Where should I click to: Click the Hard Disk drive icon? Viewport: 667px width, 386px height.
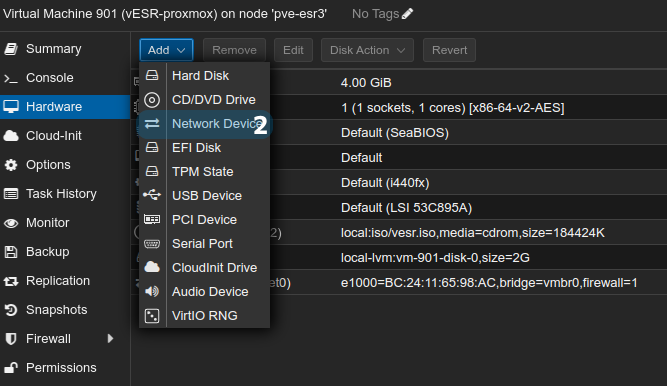point(152,76)
